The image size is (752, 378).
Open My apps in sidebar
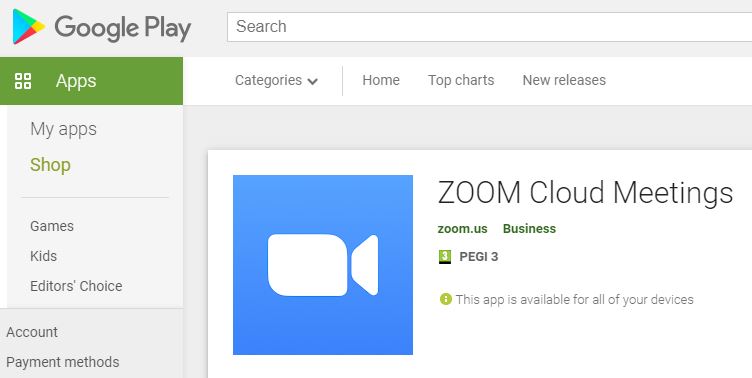pyautogui.click(x=63, y=129)
